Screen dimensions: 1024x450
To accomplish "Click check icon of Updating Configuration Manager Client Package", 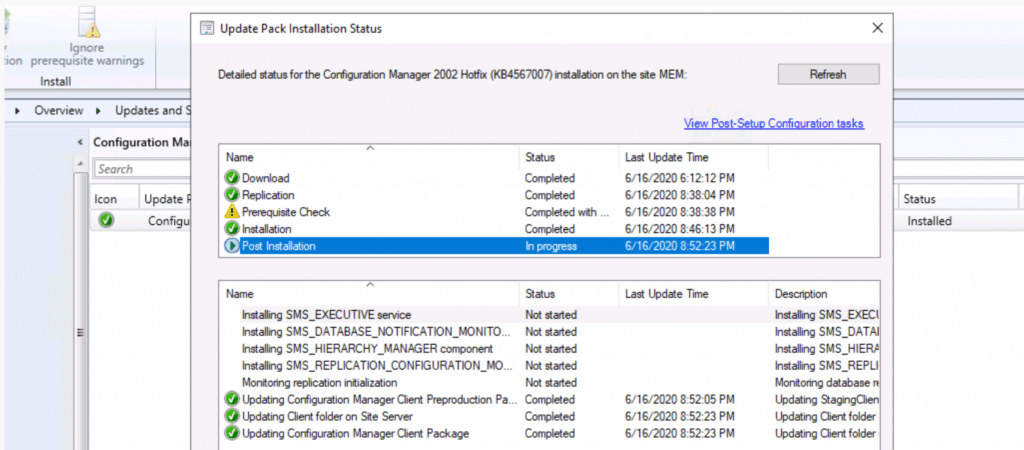I will tap(232, 433).
